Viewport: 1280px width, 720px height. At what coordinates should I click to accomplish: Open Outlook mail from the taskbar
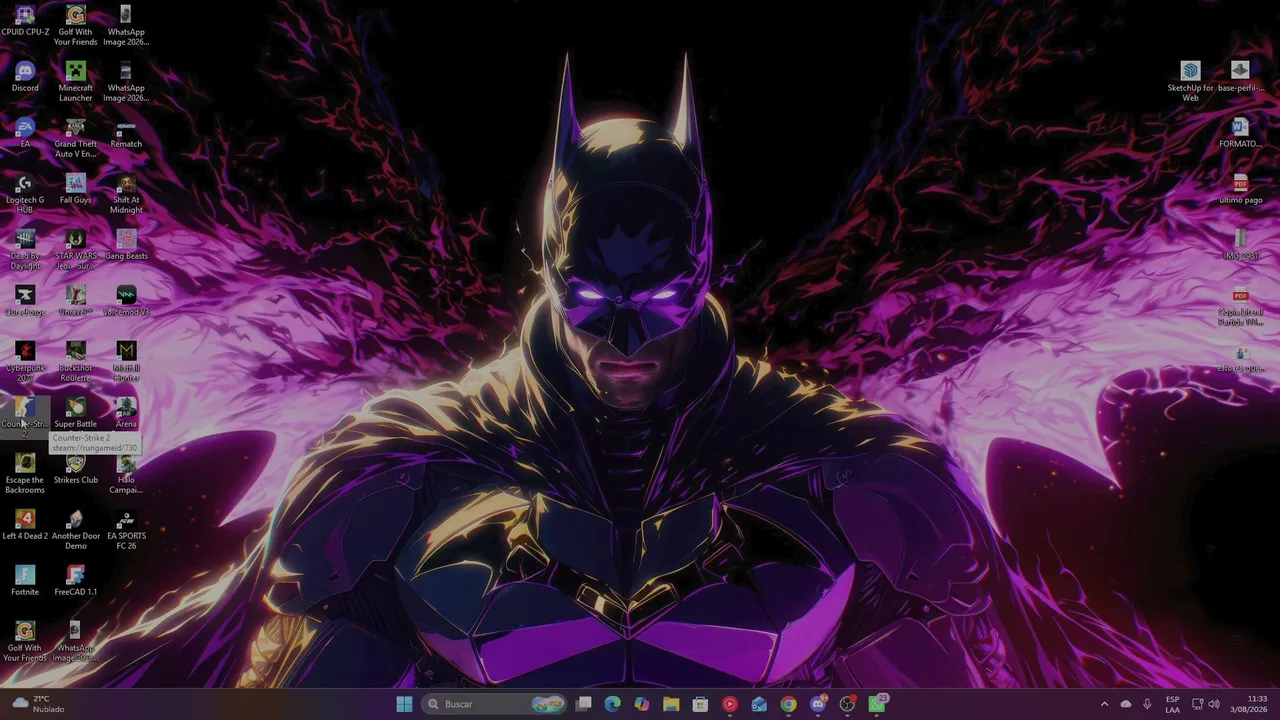(x=759, y=704)
